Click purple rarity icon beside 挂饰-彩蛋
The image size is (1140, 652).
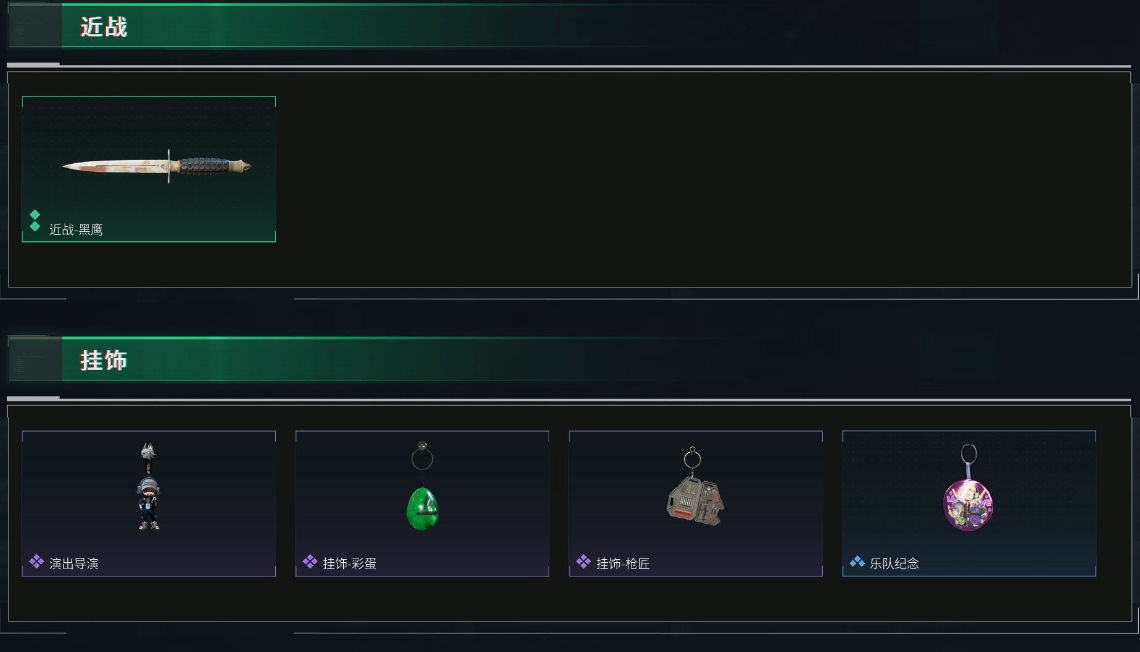tap(310, 562)
